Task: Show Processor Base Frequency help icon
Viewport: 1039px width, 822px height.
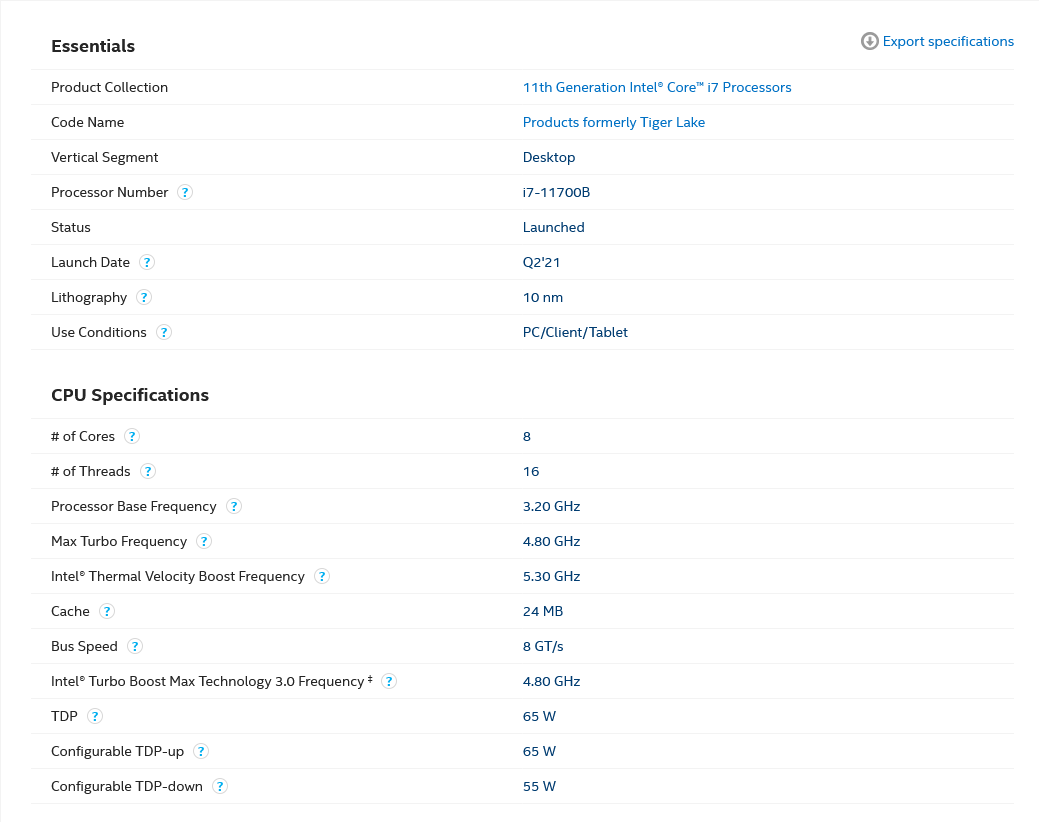Action: point(233,507)
